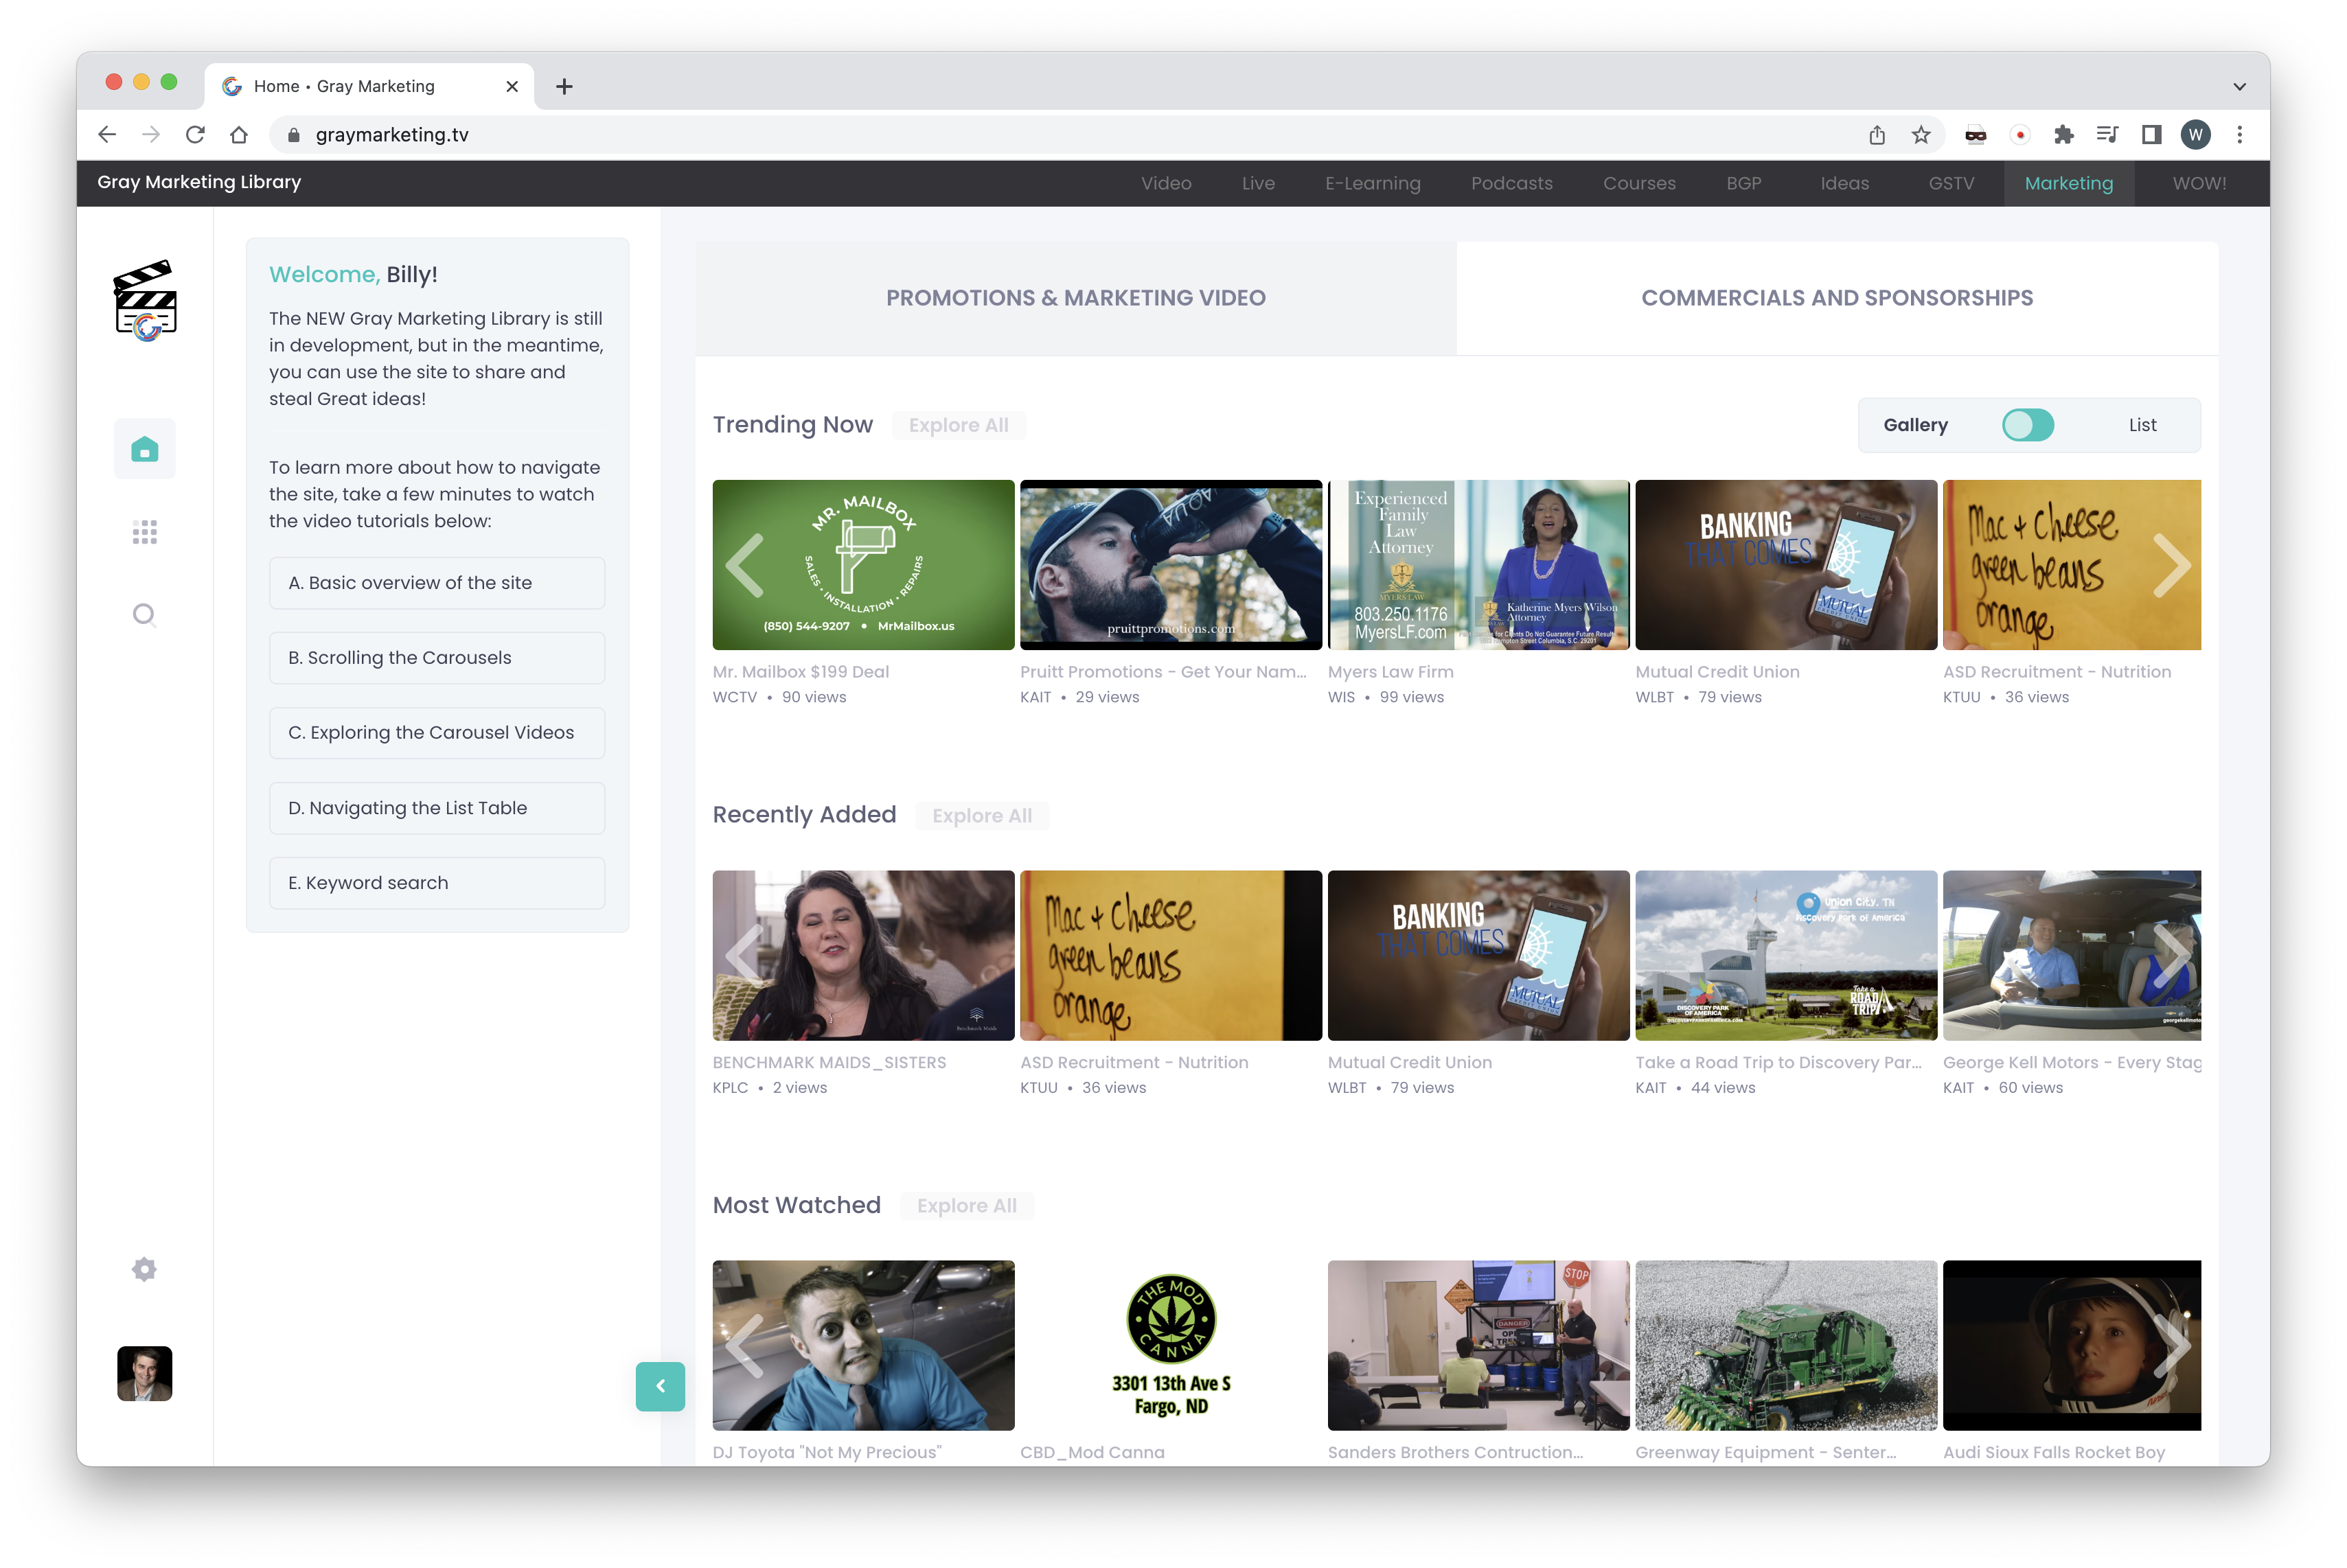This screenshot has width=2347, height=1568.
Task: Open the Ideas nav item
Action: (1844, 183)
